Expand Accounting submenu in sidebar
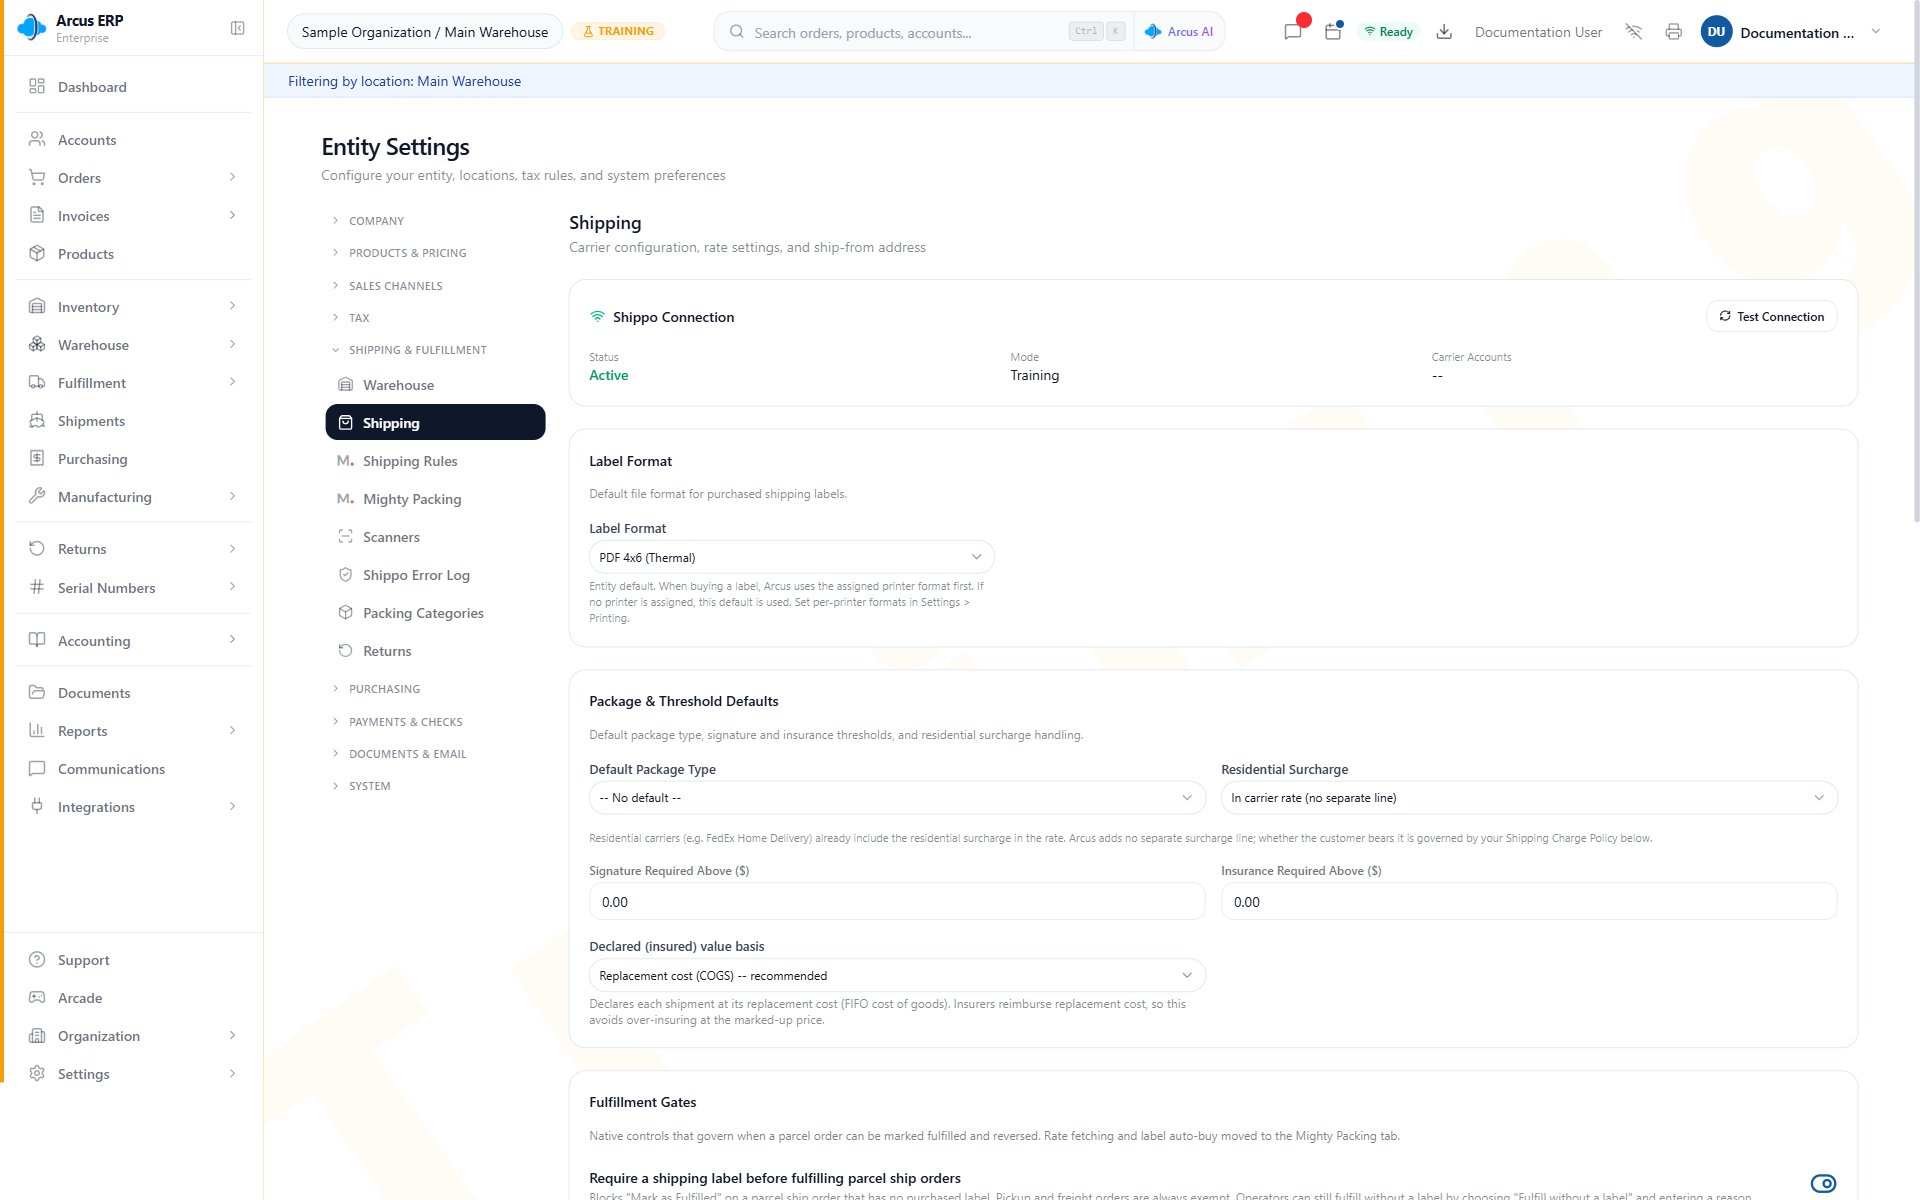The height and width of the screenshot is (1200, 1920). 232,640
